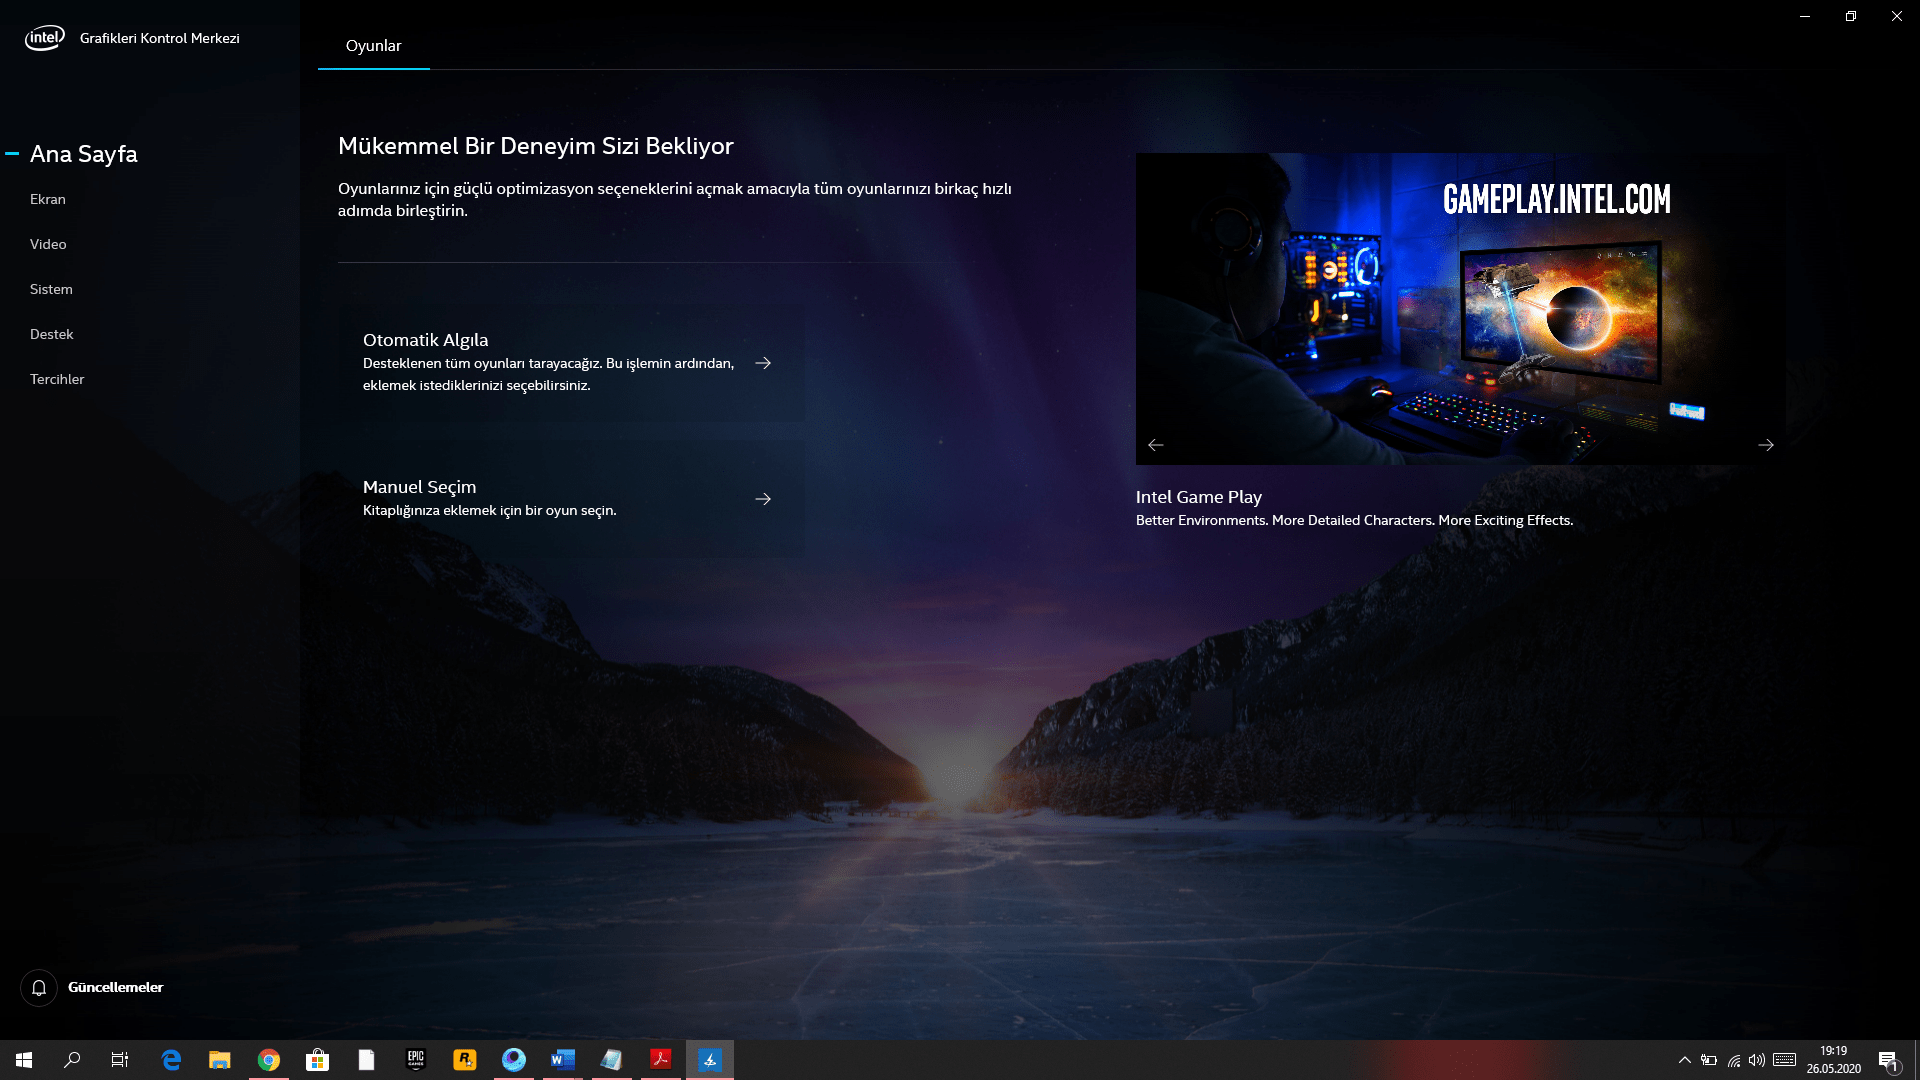This screenshot has width=1920, height=1080.
Task: Open Epic Games launcher in taskbar
Action: click(x=416, y=1060)
